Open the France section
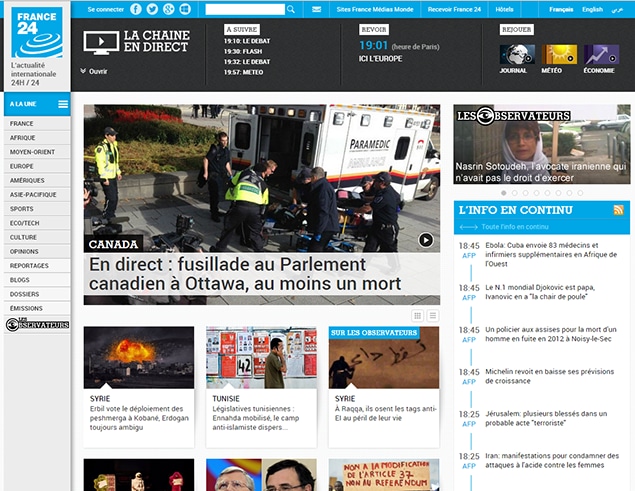This screenshot has width=635, height=491. coord(37,124)
